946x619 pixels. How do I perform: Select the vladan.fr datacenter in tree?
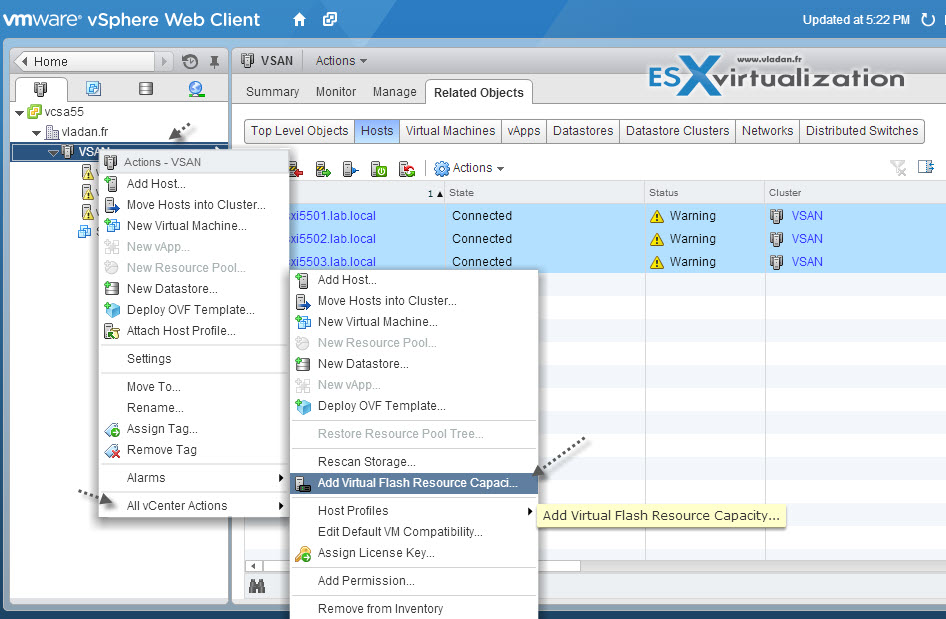[x=84, y=132]
